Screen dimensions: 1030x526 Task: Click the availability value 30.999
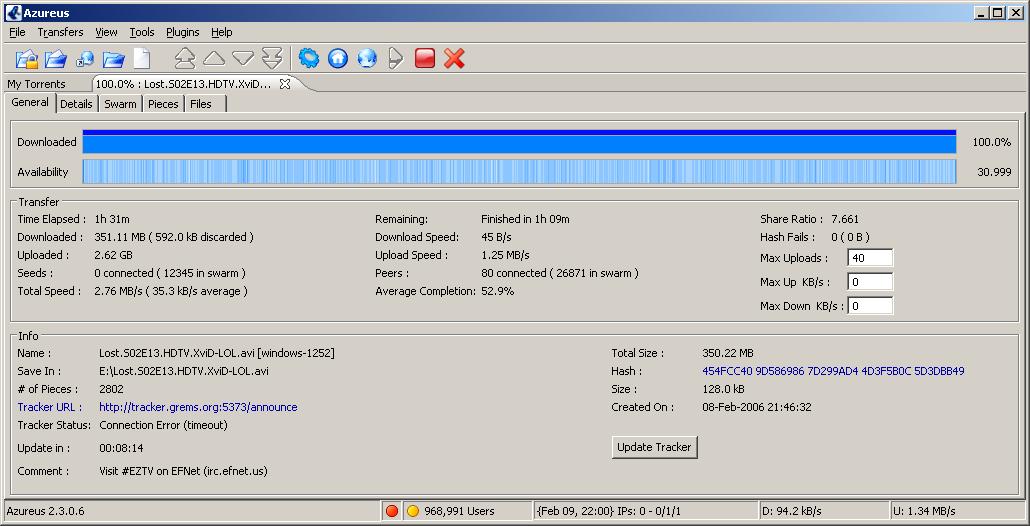[x=995, y=172]
